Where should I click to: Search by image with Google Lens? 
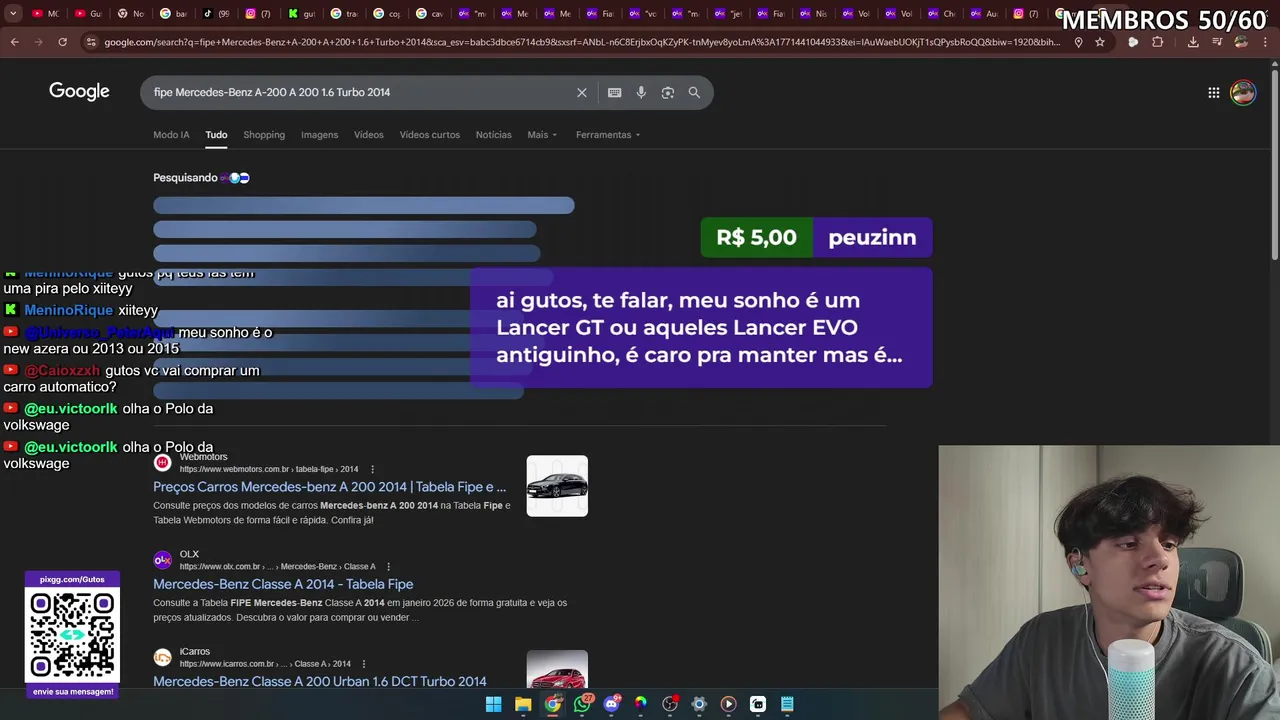668,92
